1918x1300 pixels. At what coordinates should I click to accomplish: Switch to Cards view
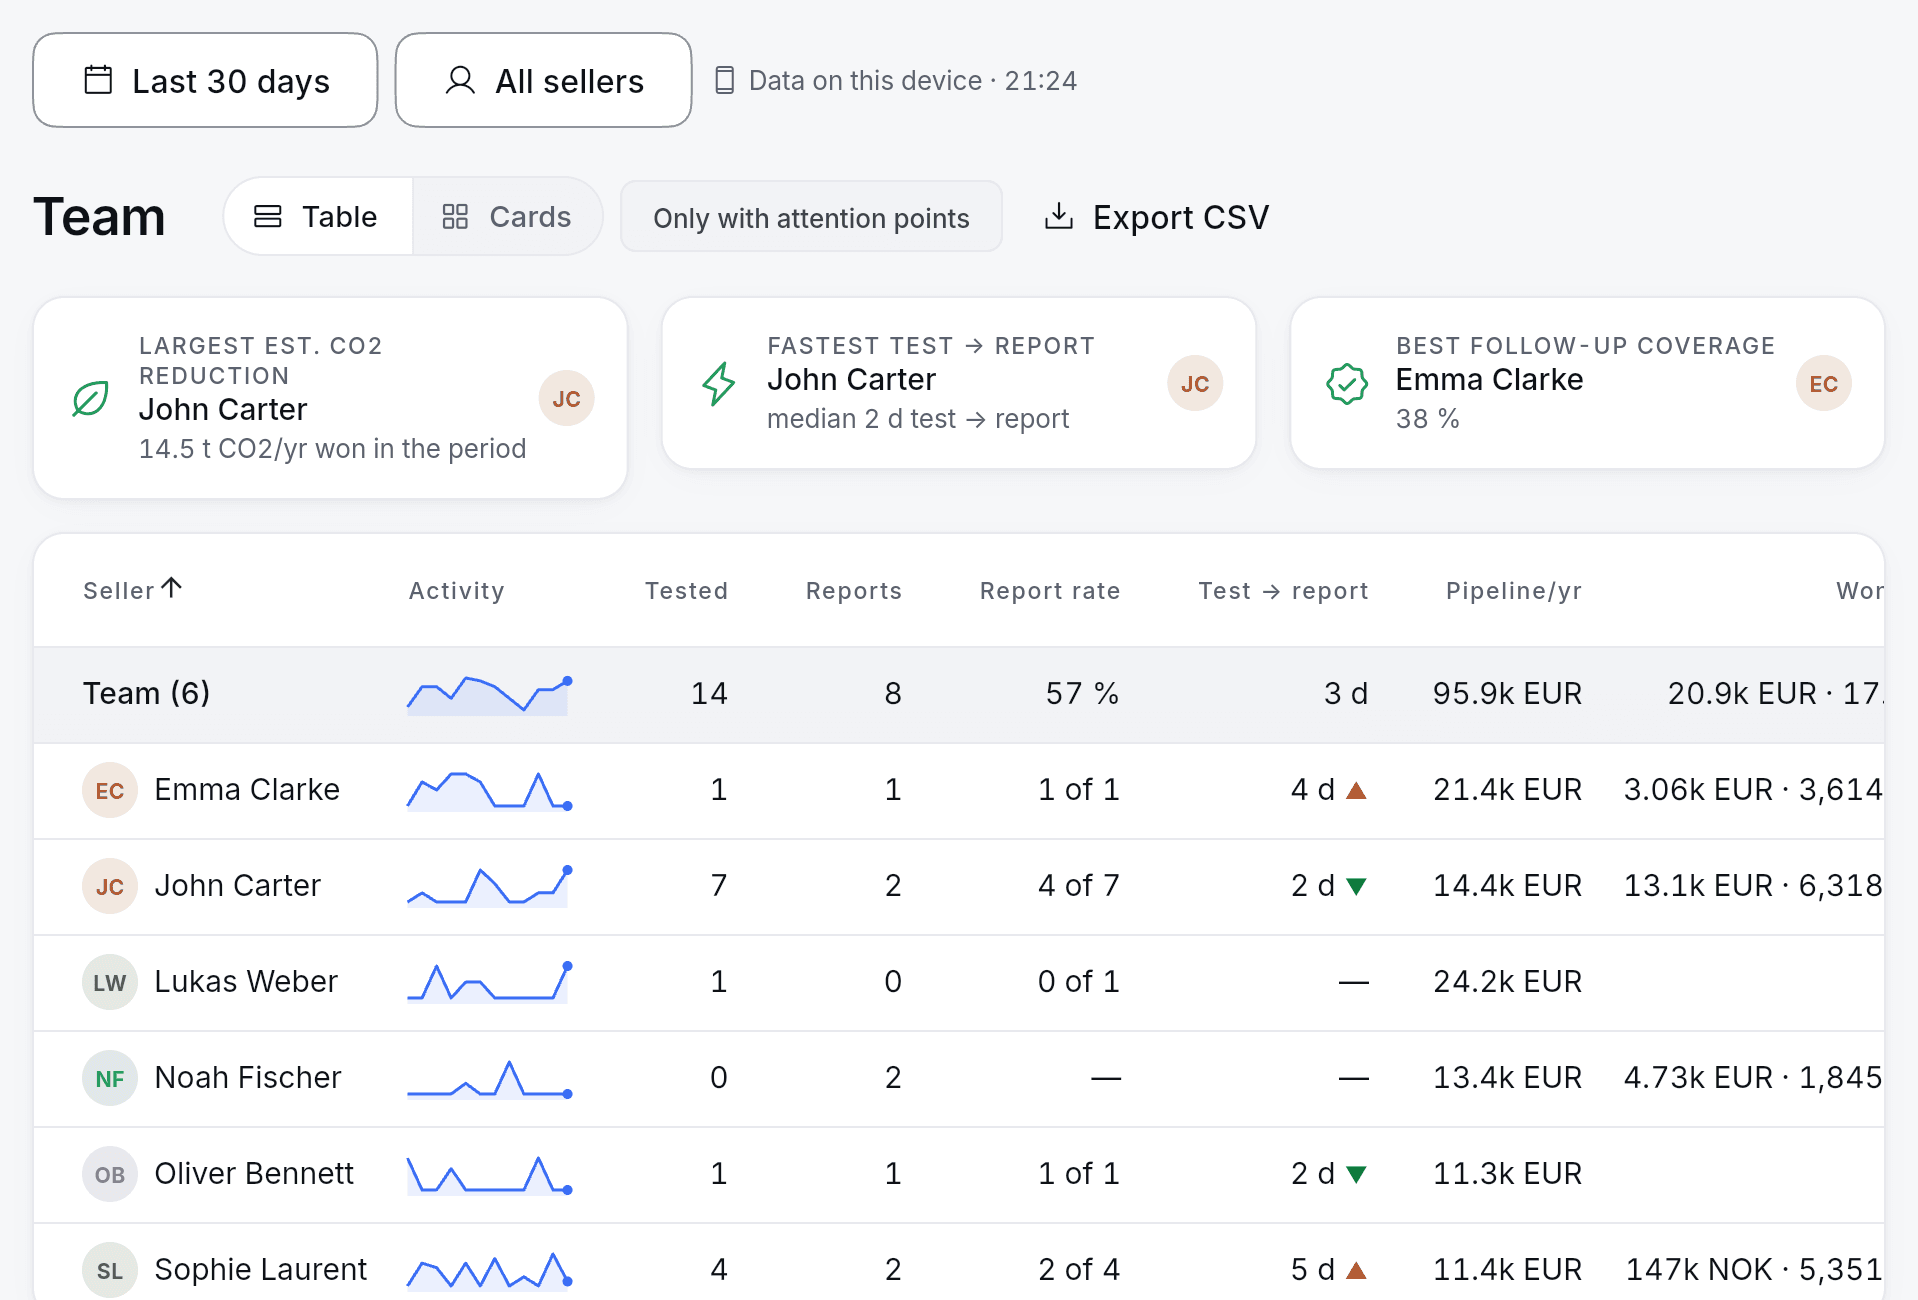click(507, 216)
